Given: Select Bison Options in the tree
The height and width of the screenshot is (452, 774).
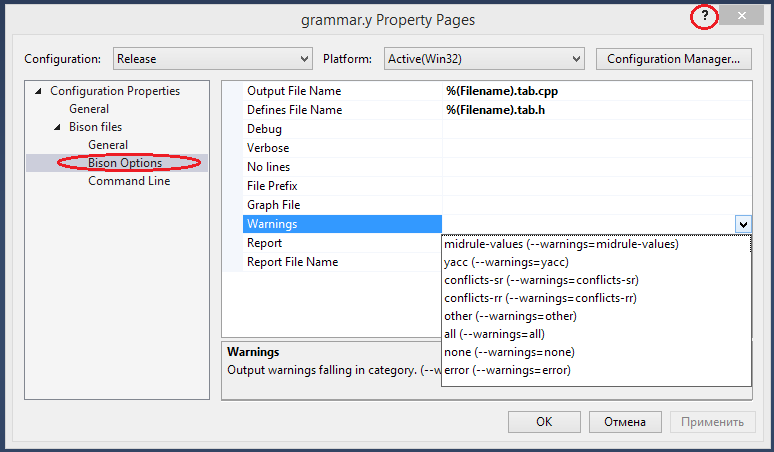Looking at the screenshot, I should 125,163.
